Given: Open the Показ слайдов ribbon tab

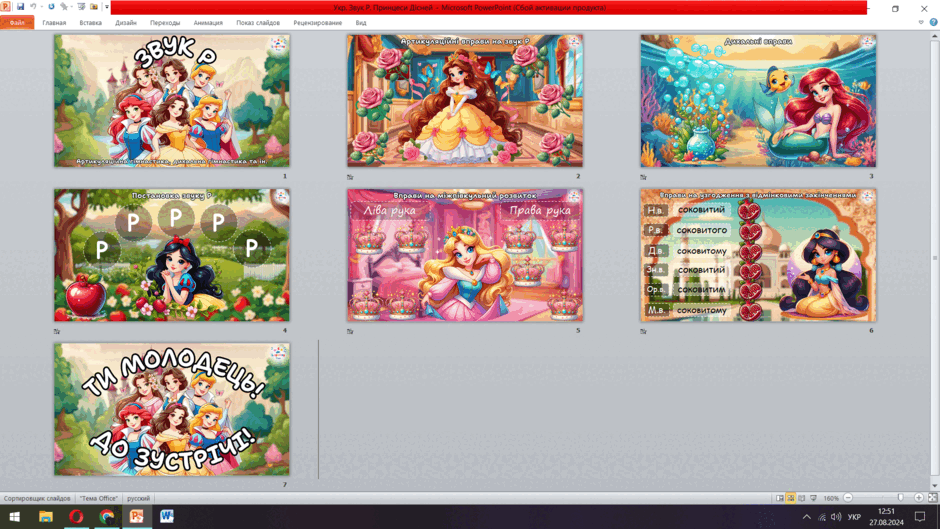Looking at the screenshot, I should coord(258,23).
